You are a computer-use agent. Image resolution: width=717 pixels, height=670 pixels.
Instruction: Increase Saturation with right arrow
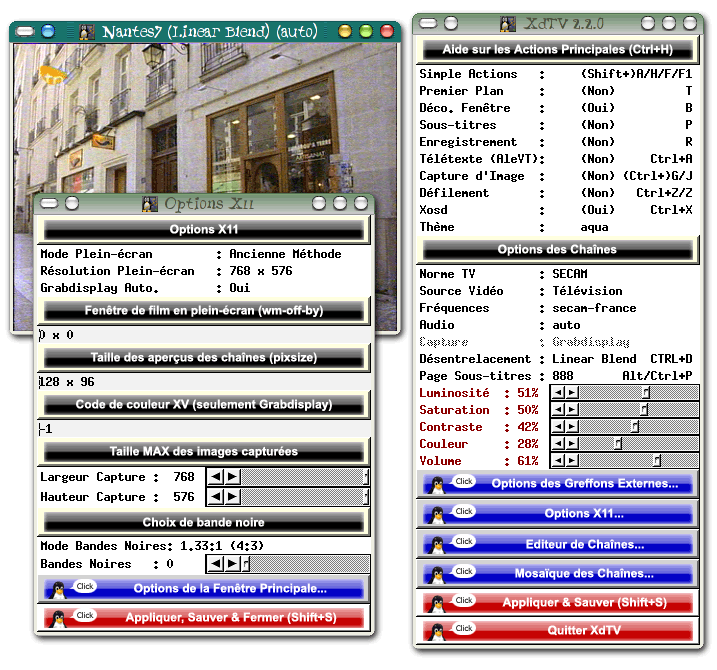(x=572, y=409)
